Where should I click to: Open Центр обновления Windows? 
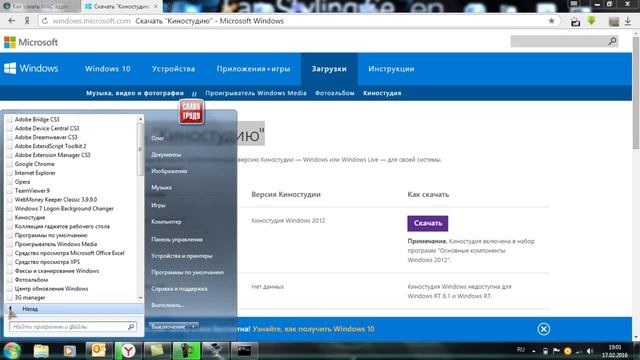pyautogui.click(x=51, y=289)
